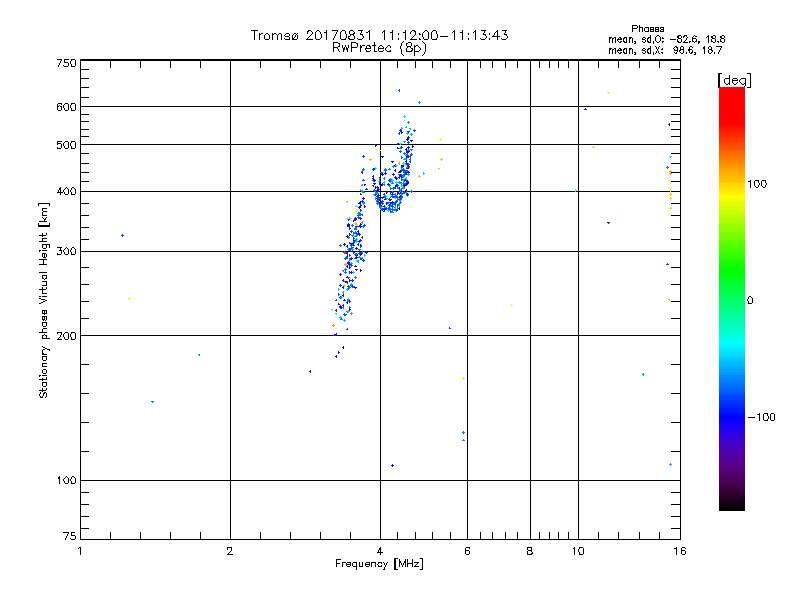This screenshot has width=800, height=600.
Task: Click y-axis tick label '750'
Action: 66,63
